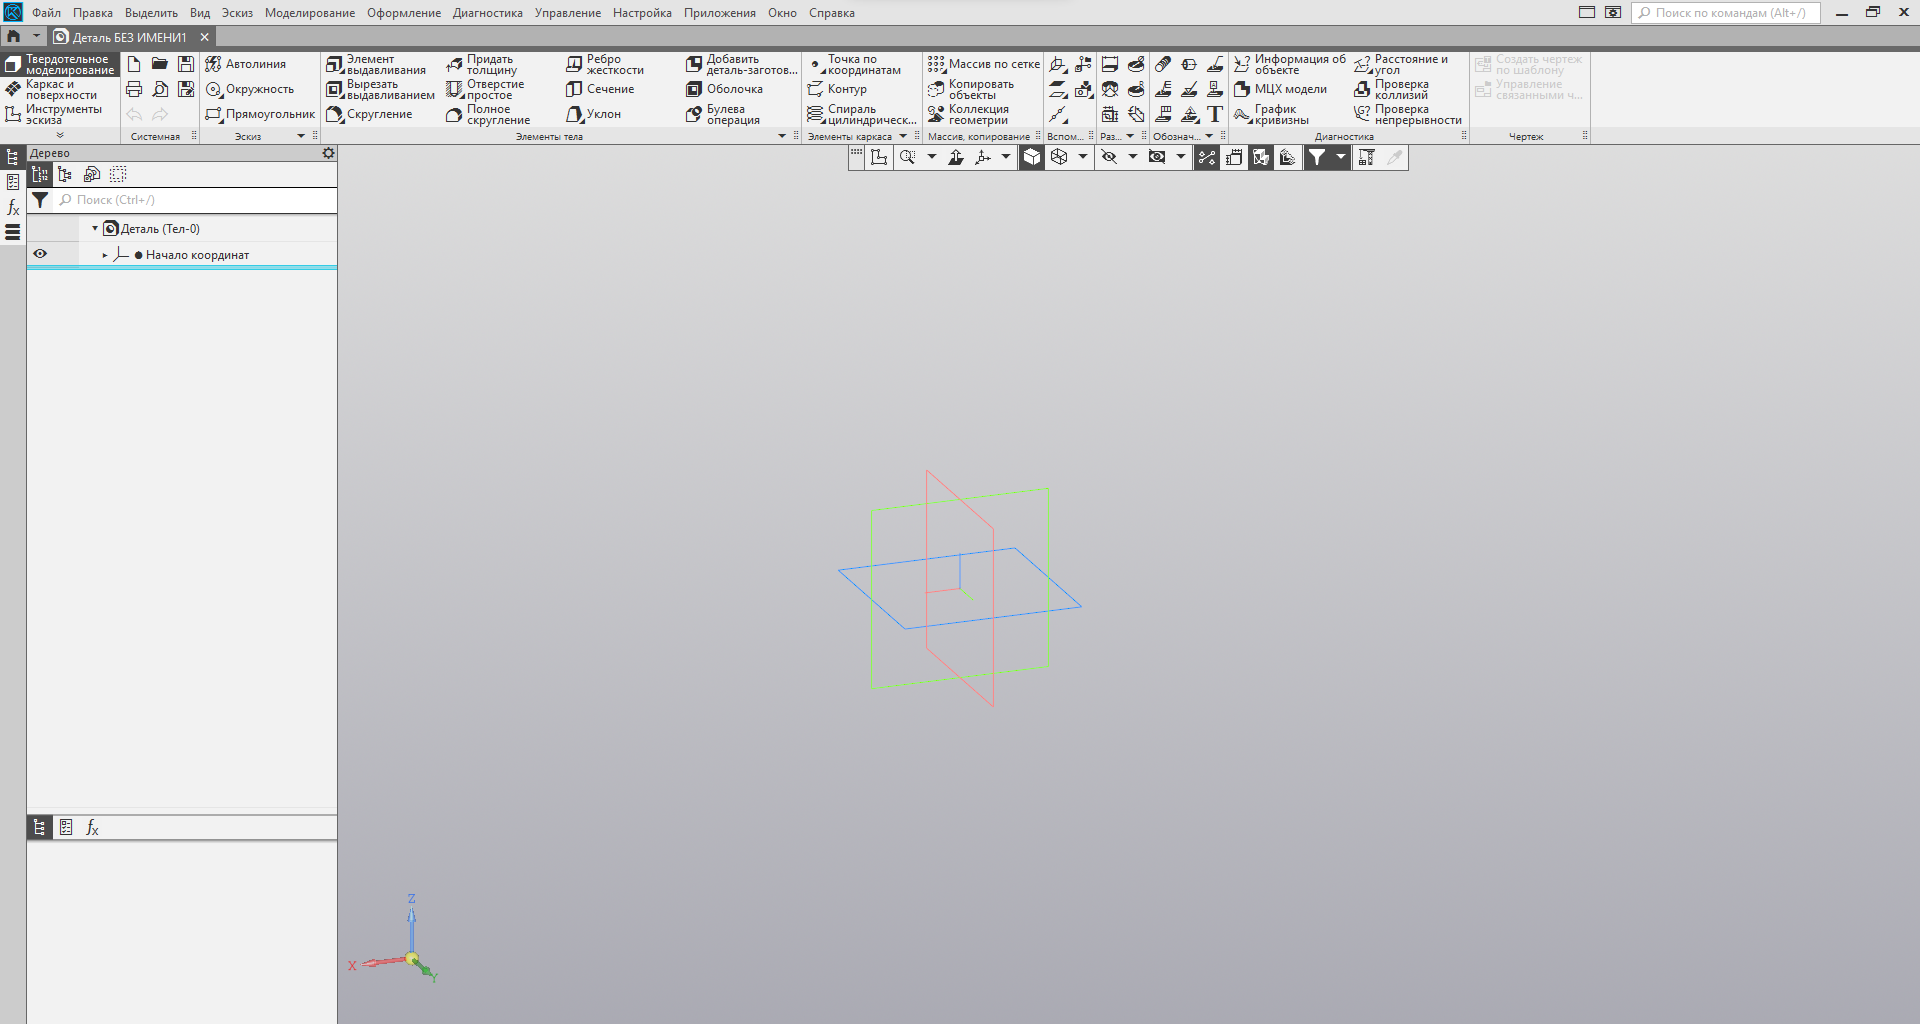Click the Проверка коллизий tool

[x=1391, y=89]
